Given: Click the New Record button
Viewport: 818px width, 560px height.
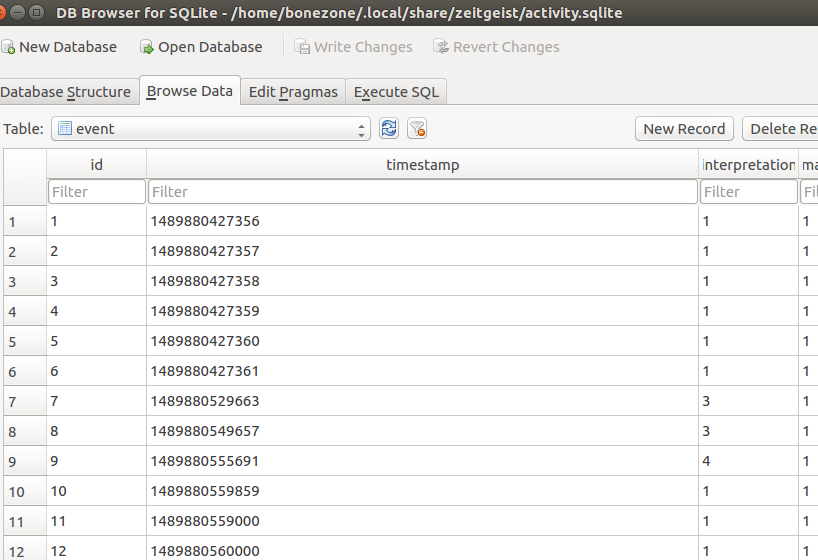Looking at the screenshot, I should [x=684, y=129].
